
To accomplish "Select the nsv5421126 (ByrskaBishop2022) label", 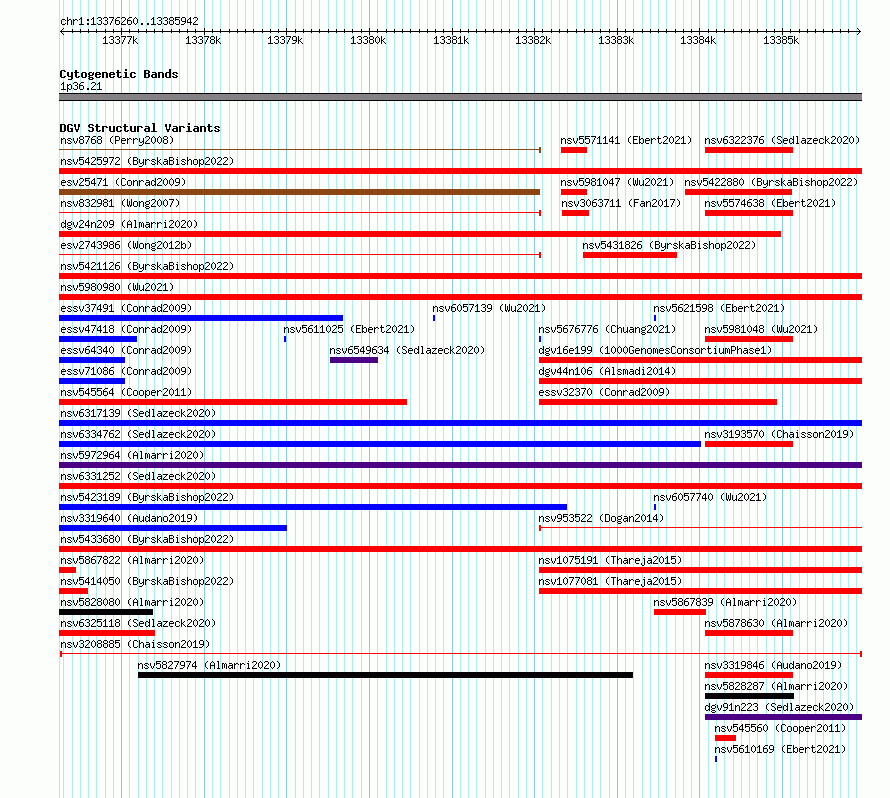I will click(147, 266).
